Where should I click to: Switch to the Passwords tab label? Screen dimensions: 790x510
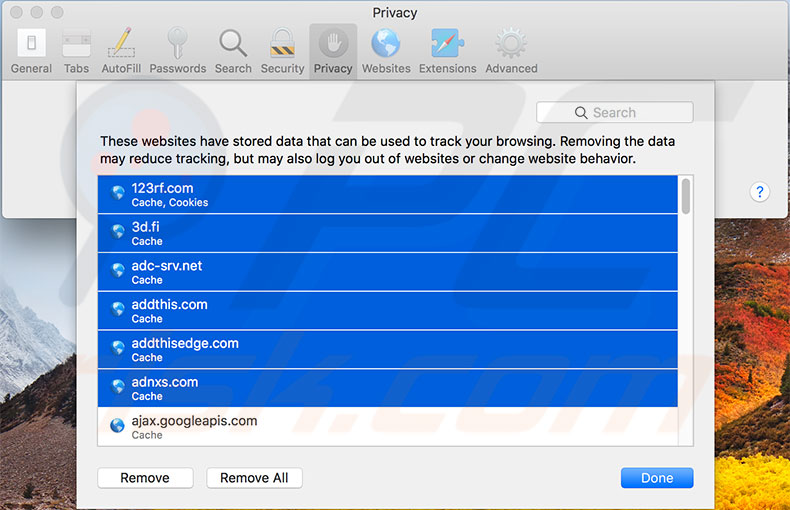tap(178, 69)
